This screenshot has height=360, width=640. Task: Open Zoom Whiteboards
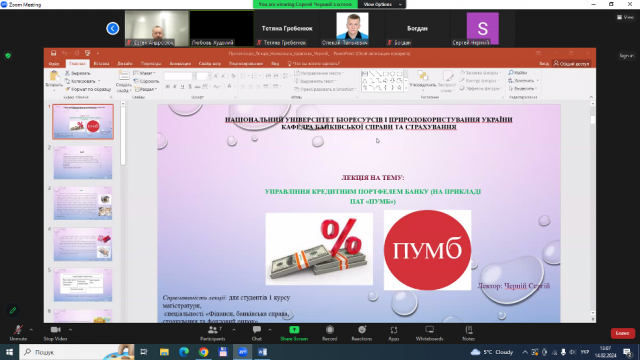click(429, 333)
